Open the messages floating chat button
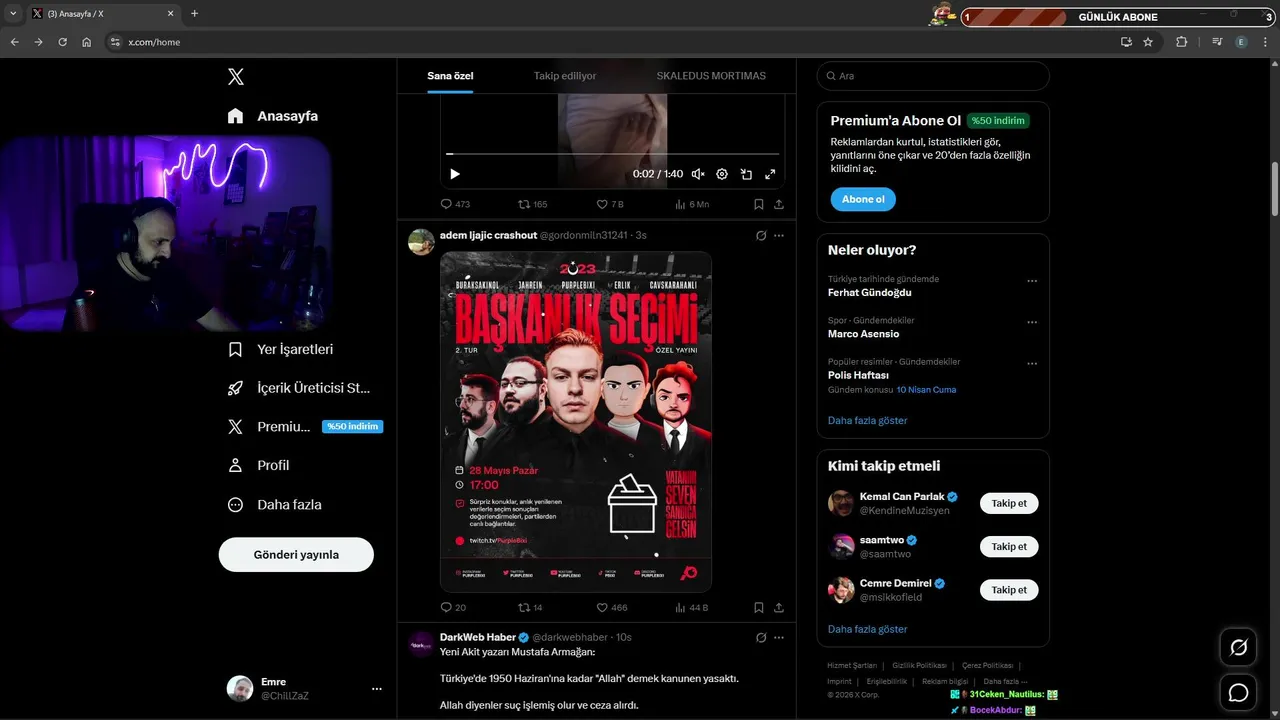Image resolution: width=1280 pixels, height=720 pixels. (1238, 692)
